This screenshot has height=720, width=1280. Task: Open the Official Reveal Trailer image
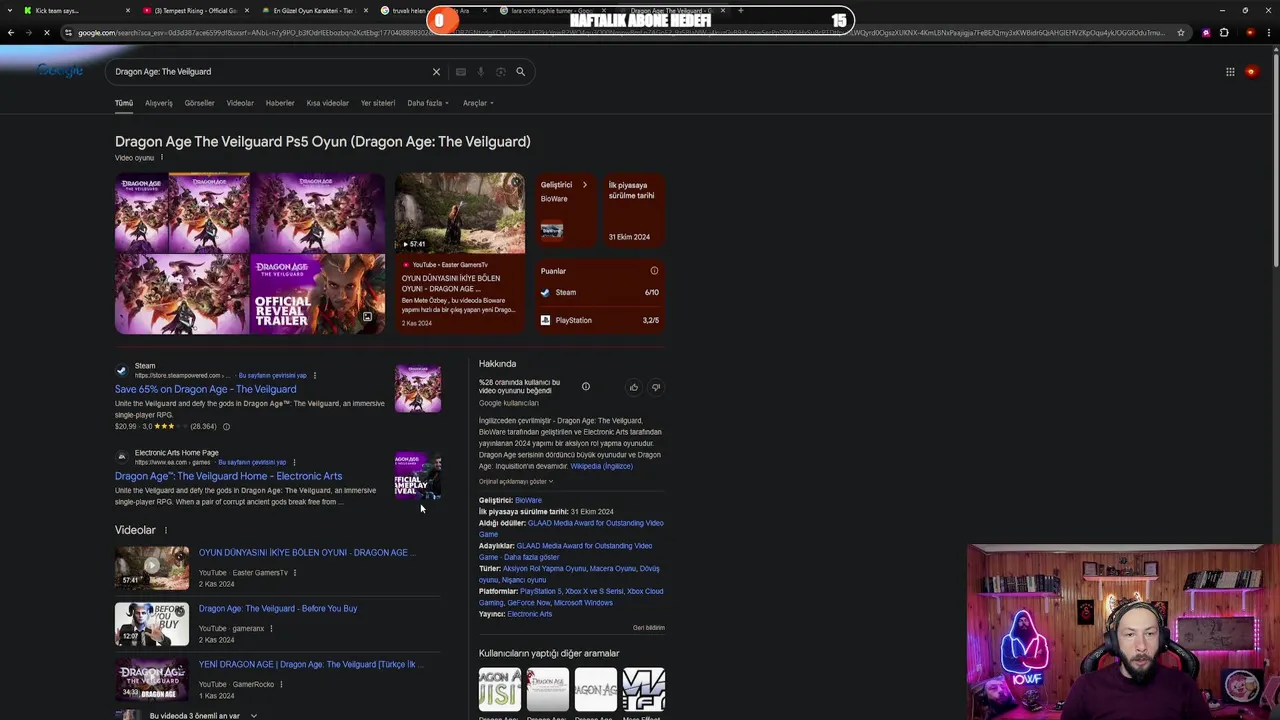(317, 294)
